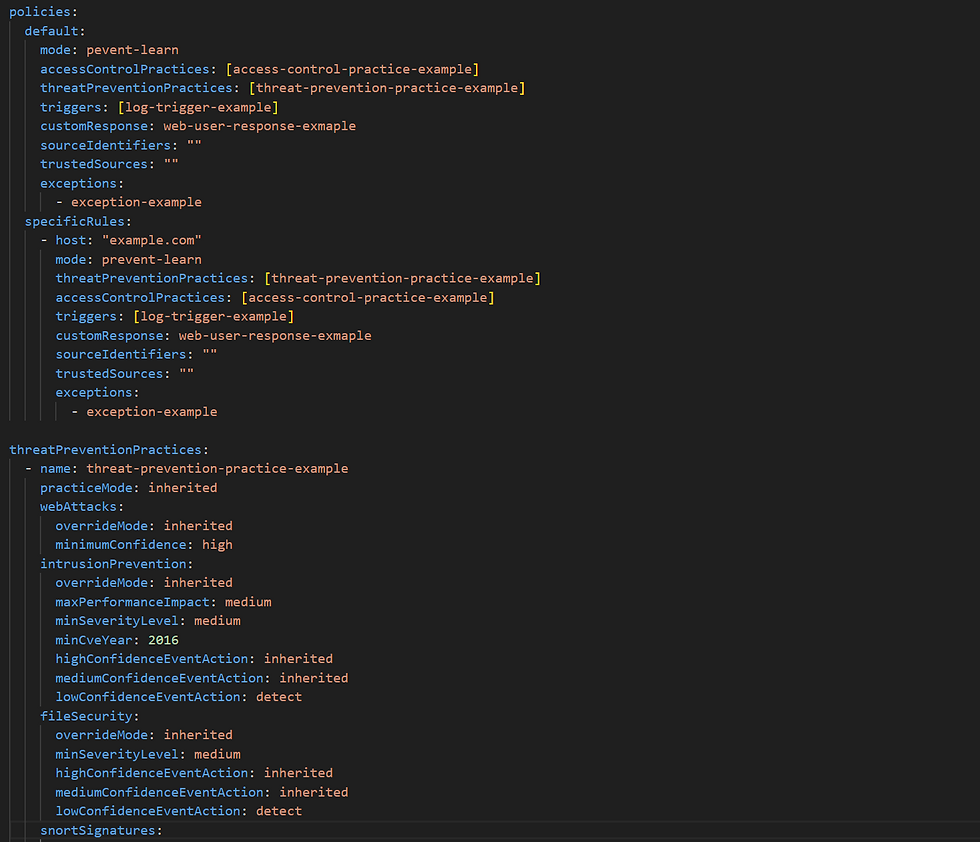Image resolution: width=980 pixels, height=842 pixels.
Task: Select the 'default:' key under policies
Action: click(55, 31)
